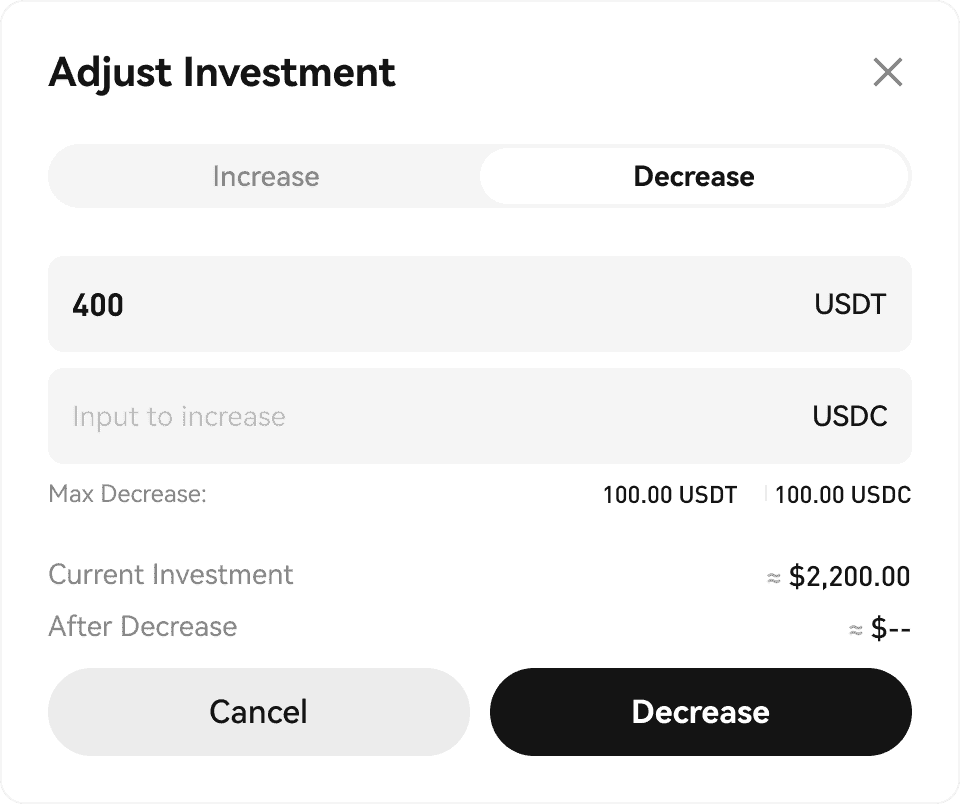Viewport: 960px width, 804px height.
Task: Click the Adjust Investment title
Action: pyautogui.click(x=222, y=73)
